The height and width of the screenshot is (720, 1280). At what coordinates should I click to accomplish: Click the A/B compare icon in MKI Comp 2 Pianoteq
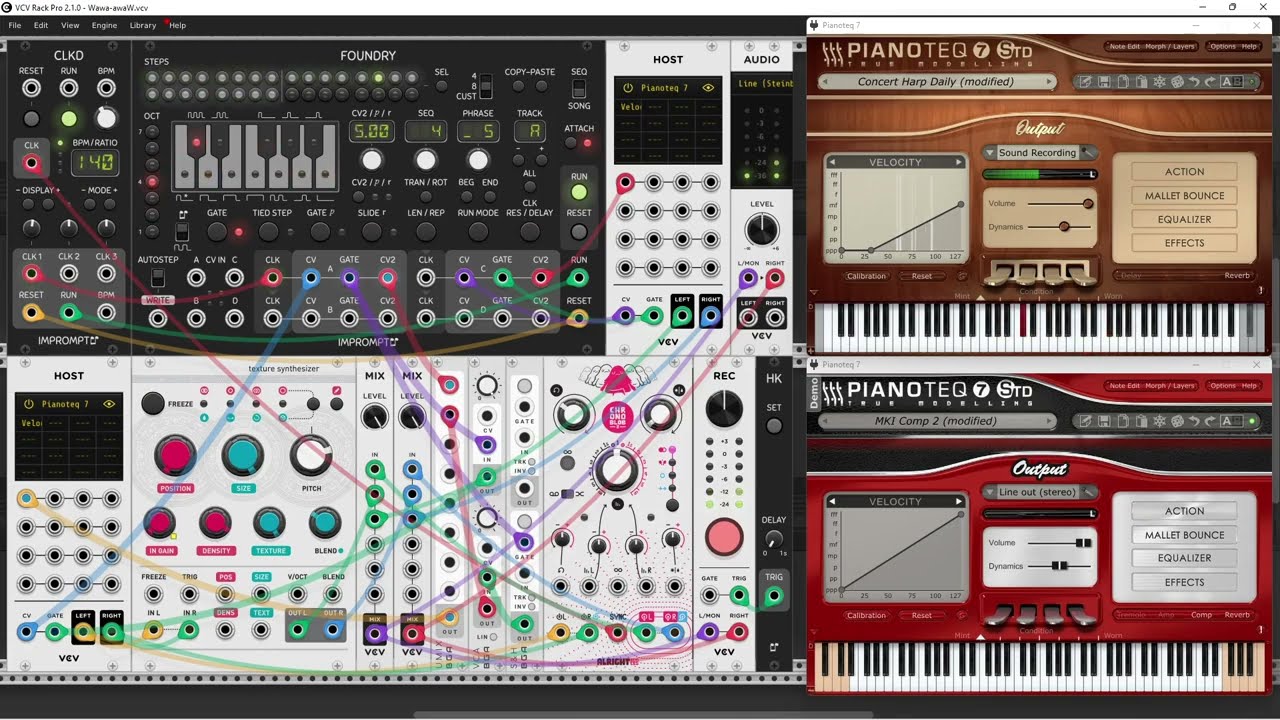tap(1232, 421)
